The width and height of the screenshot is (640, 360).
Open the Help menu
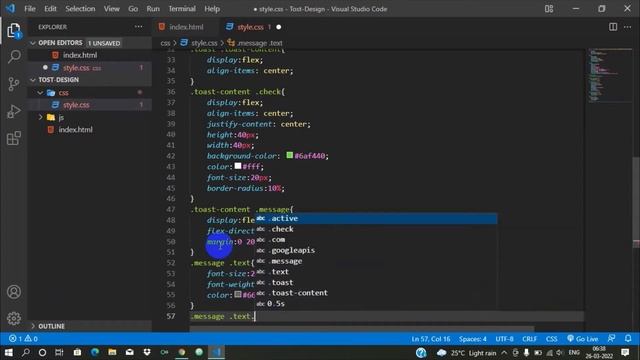click(212, 9)
